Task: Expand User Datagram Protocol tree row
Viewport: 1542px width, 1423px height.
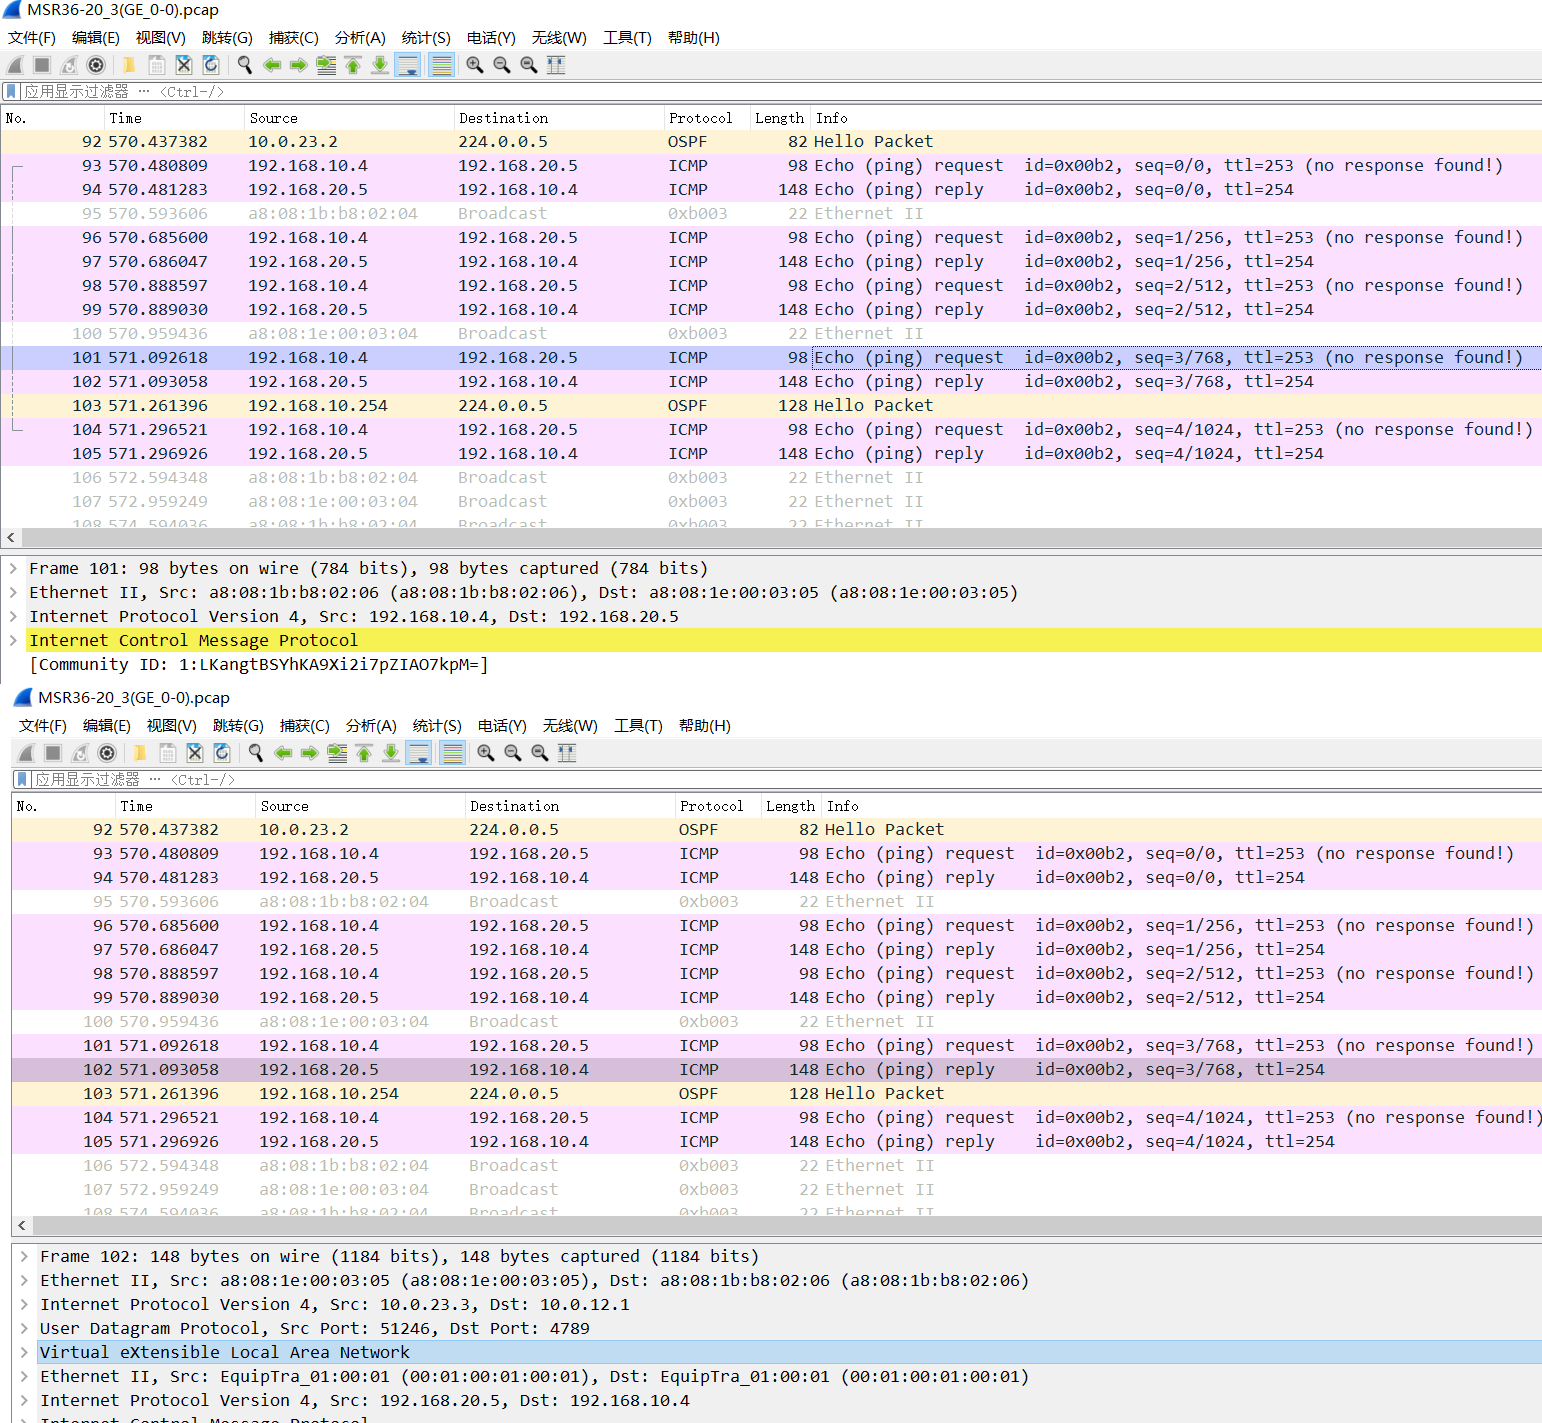Action: (x=24, y=1328)
